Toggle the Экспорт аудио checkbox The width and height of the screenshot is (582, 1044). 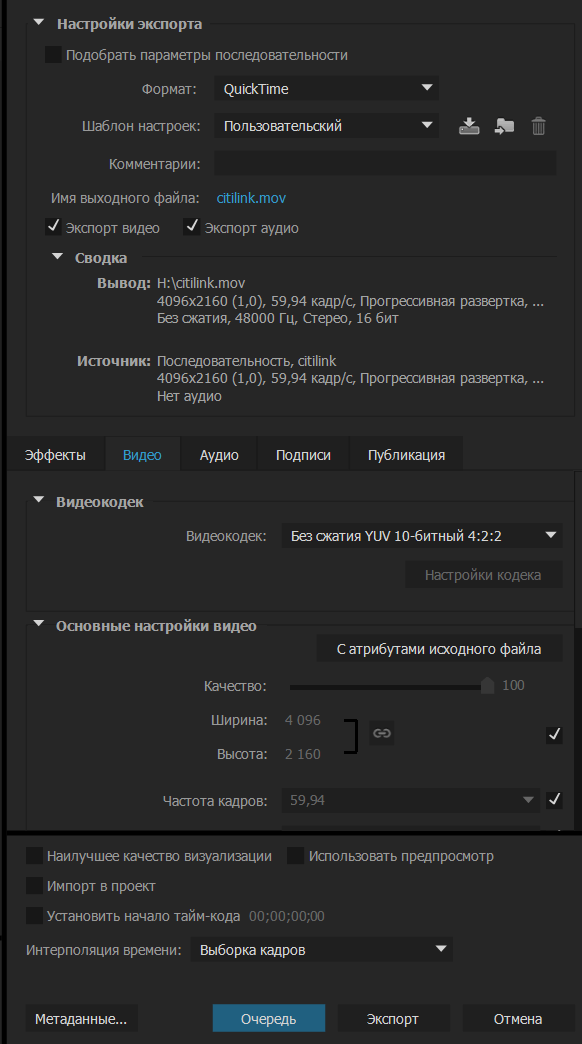192,227
